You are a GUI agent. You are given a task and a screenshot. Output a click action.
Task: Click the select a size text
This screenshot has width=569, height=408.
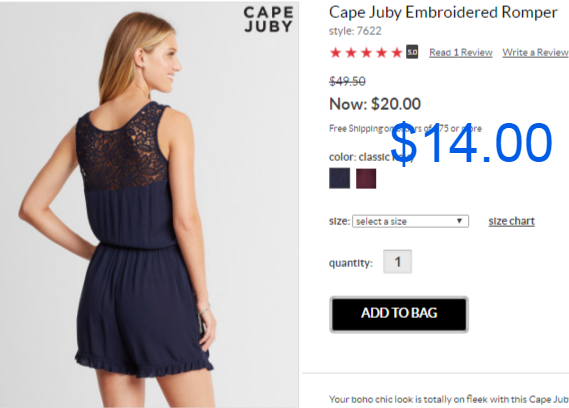(381, 221)
